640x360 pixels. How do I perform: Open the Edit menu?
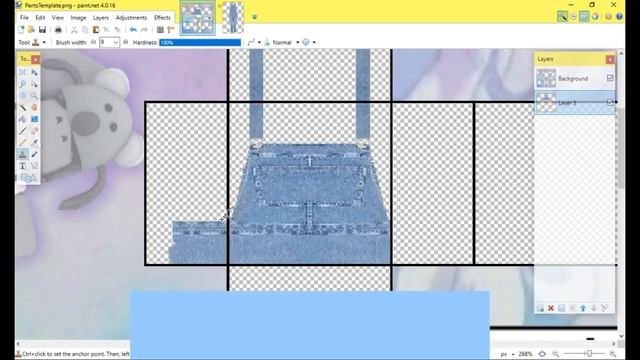point(40,18)
